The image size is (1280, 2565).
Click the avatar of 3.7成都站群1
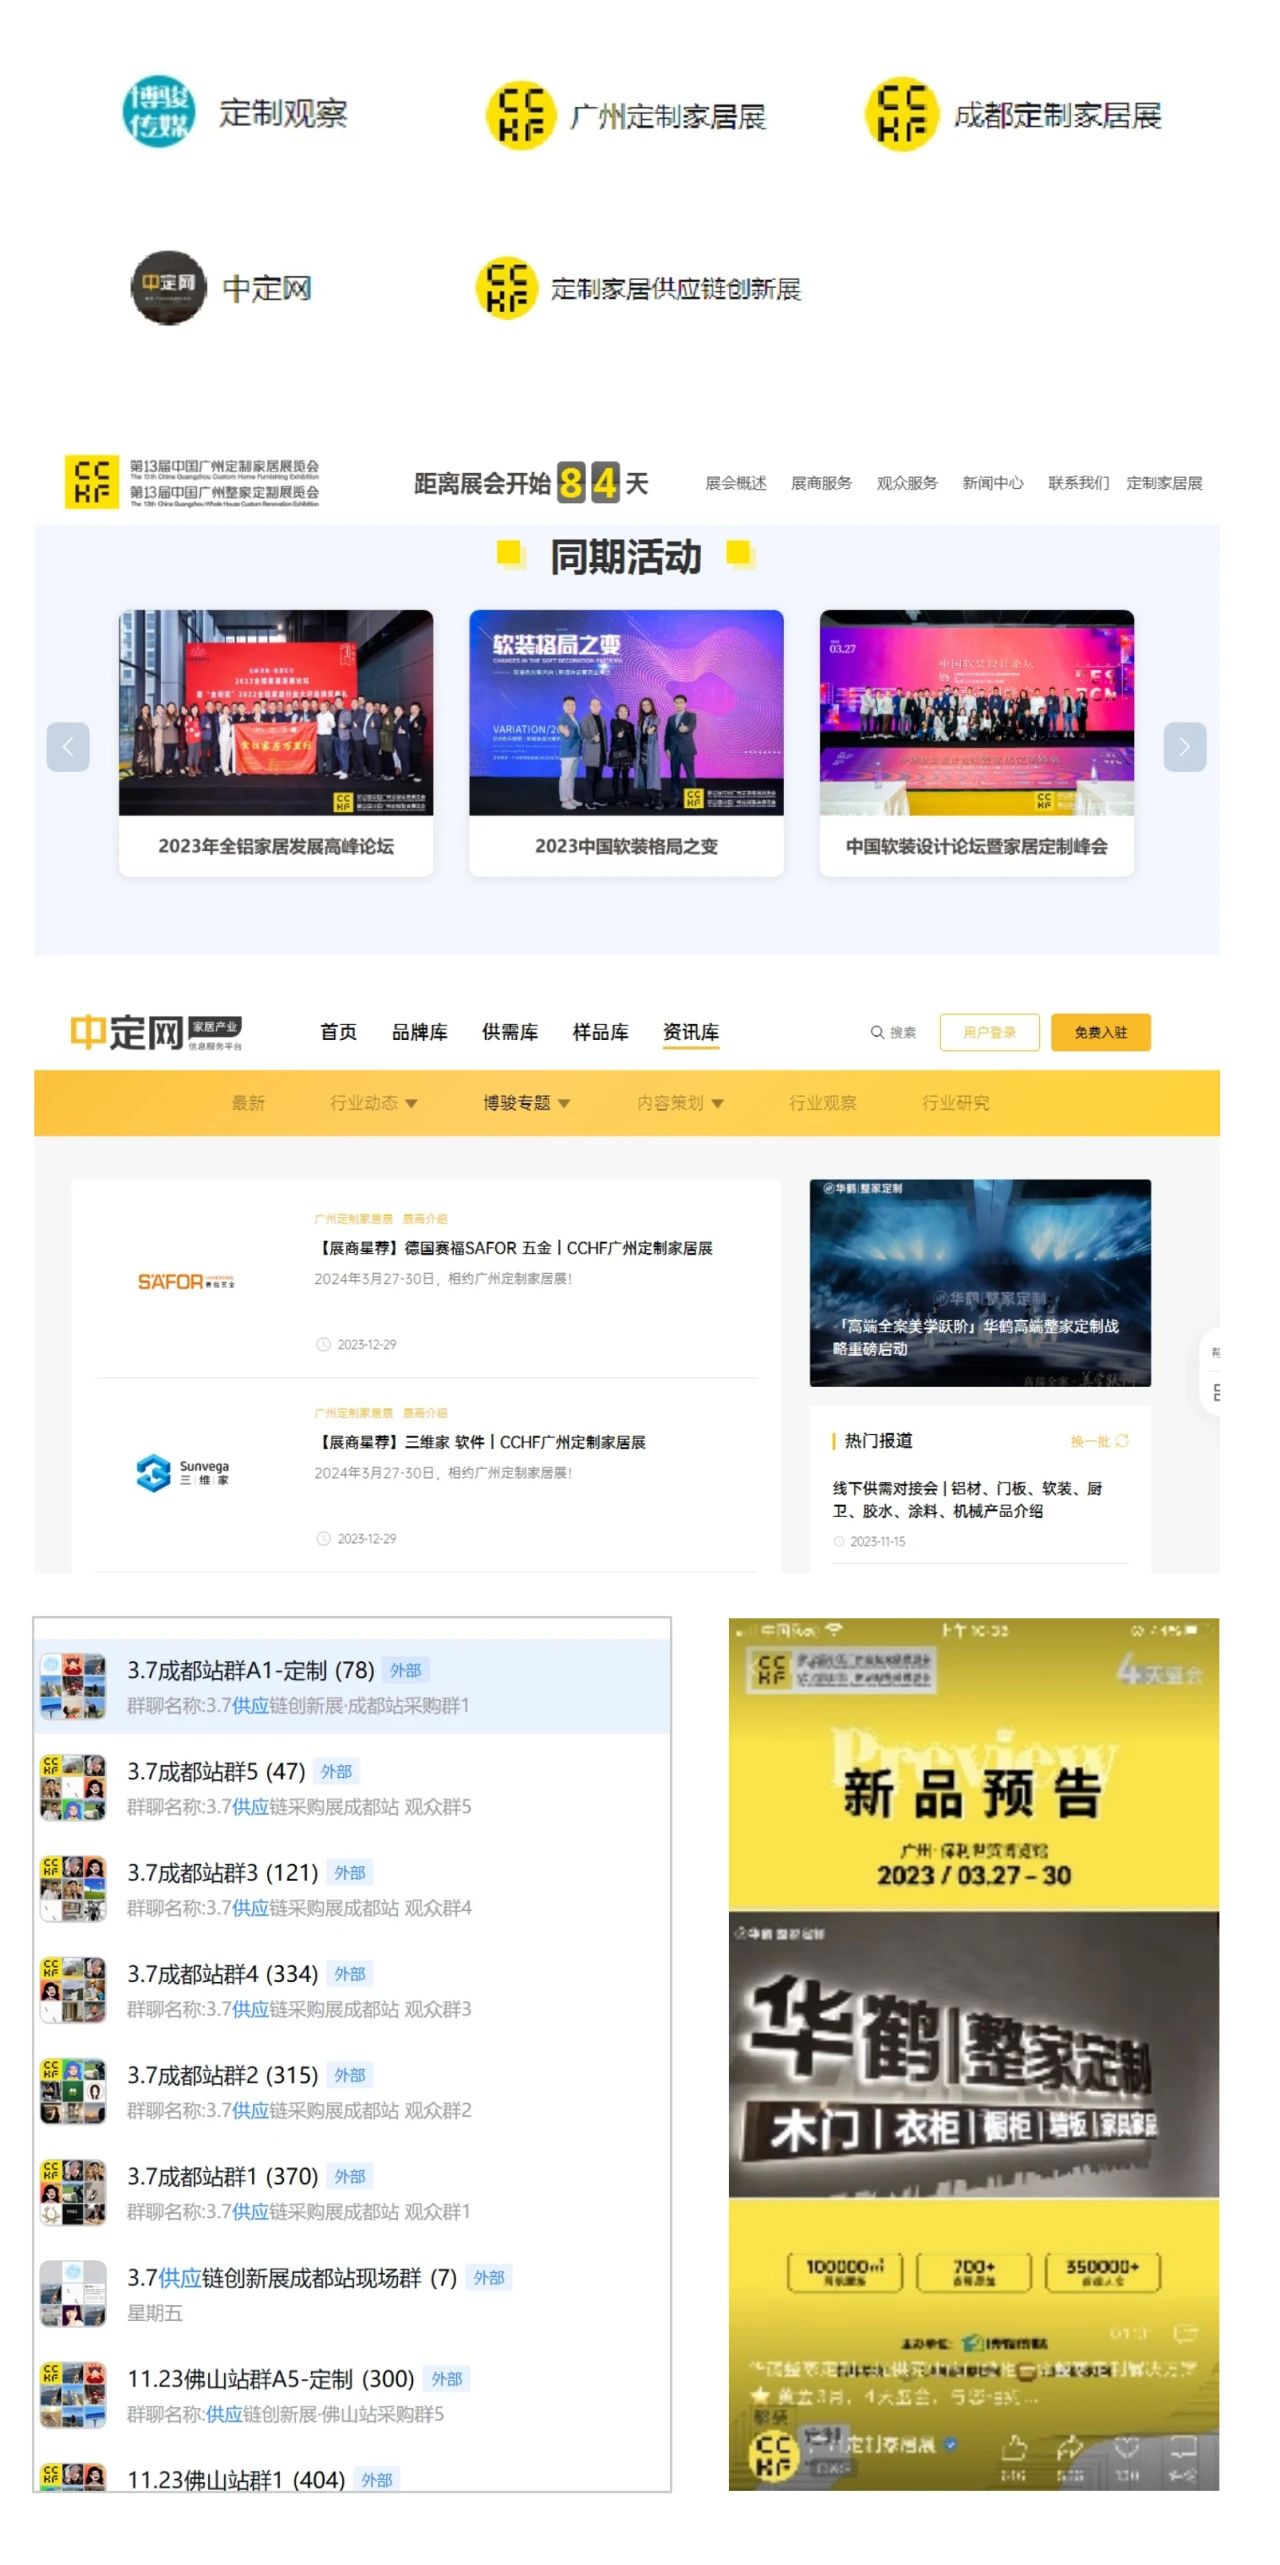(x=73, y=2192)
